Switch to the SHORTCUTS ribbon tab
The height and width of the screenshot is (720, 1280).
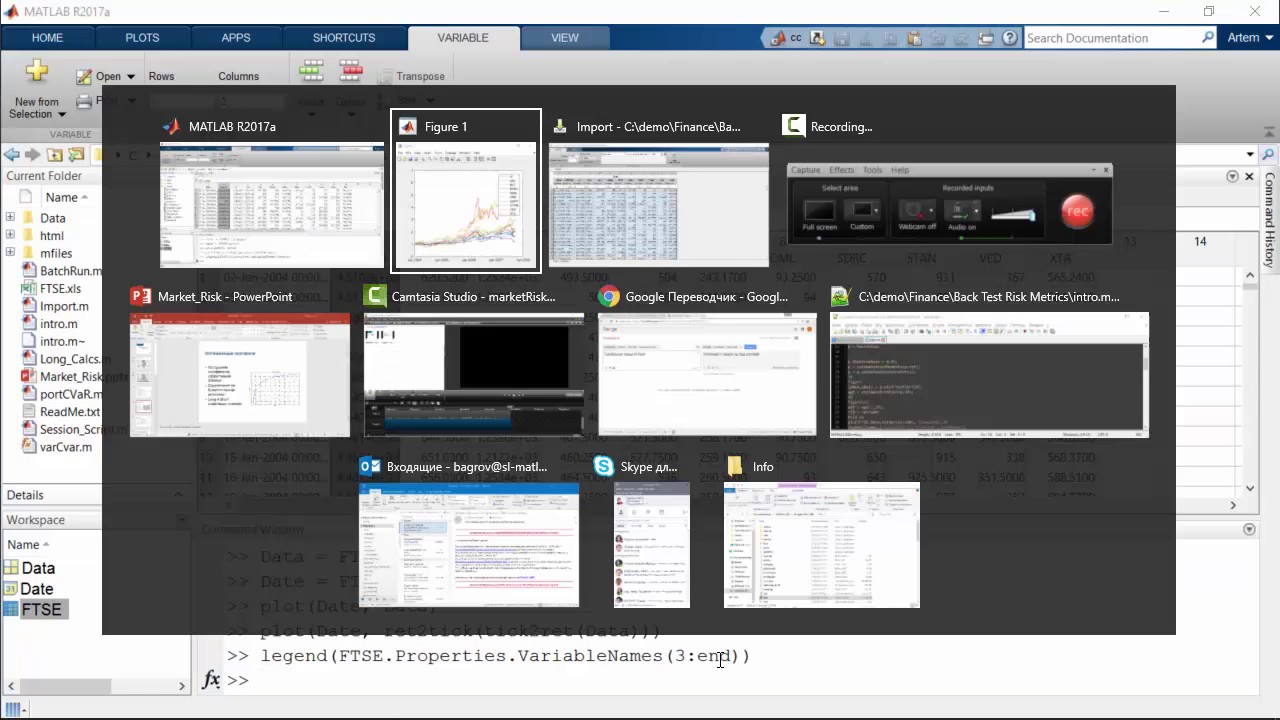click(x=344, y=38)
